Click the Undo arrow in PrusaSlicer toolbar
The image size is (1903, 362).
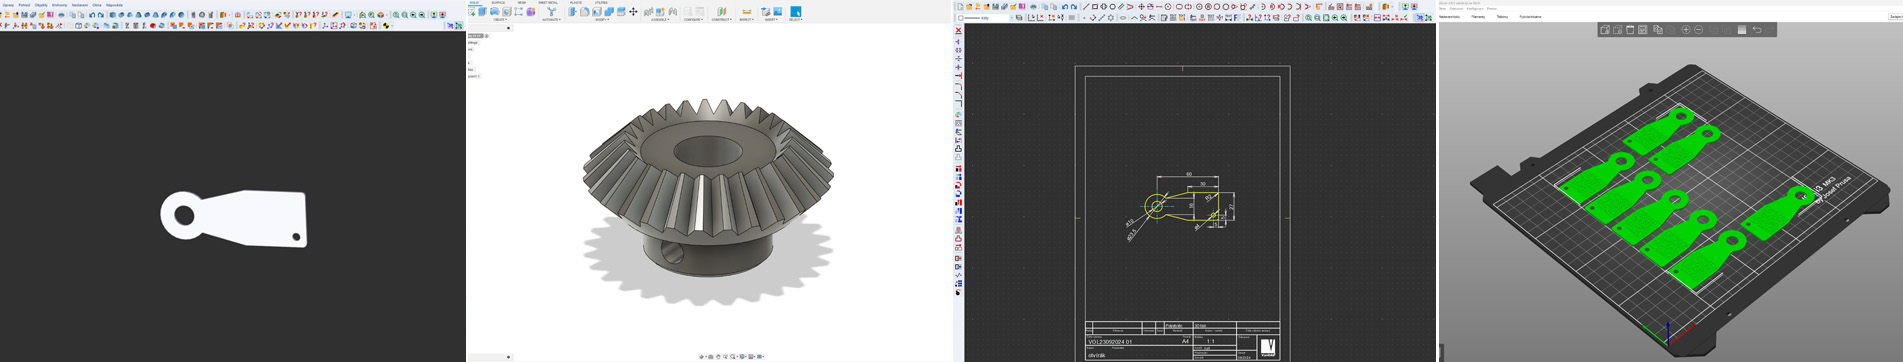pyautogui.click(x=1757, y=30)
